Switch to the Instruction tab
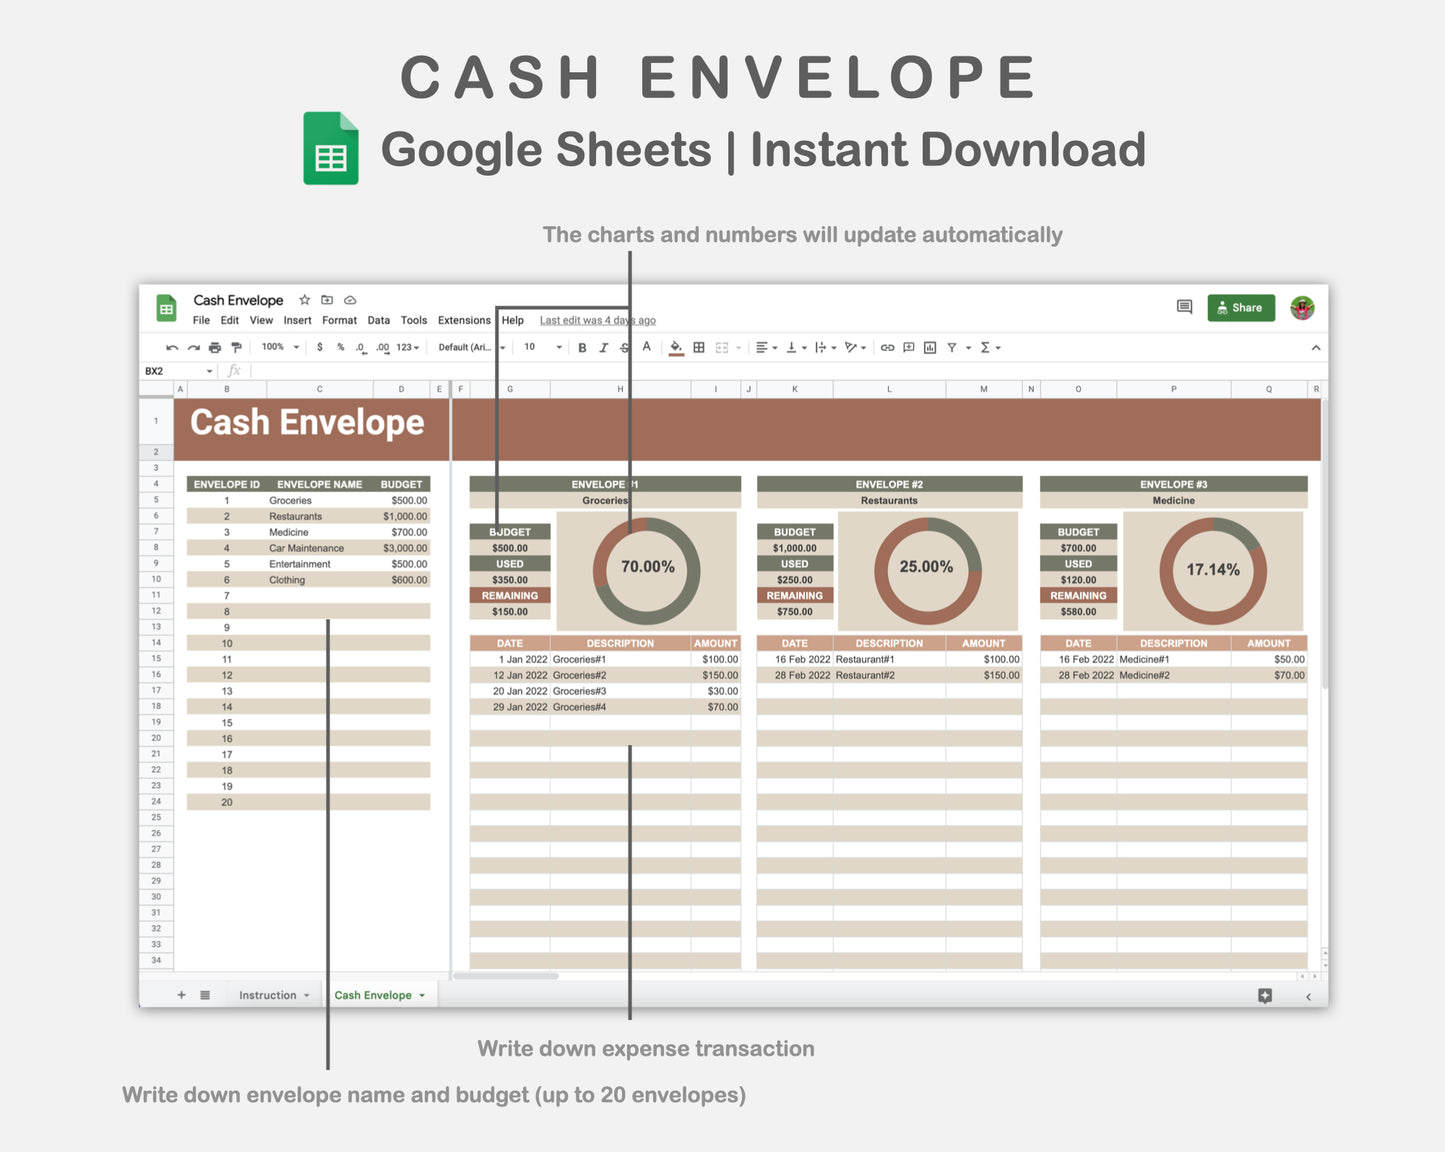Viewport: 1445px width, 1152px height. 267,995
